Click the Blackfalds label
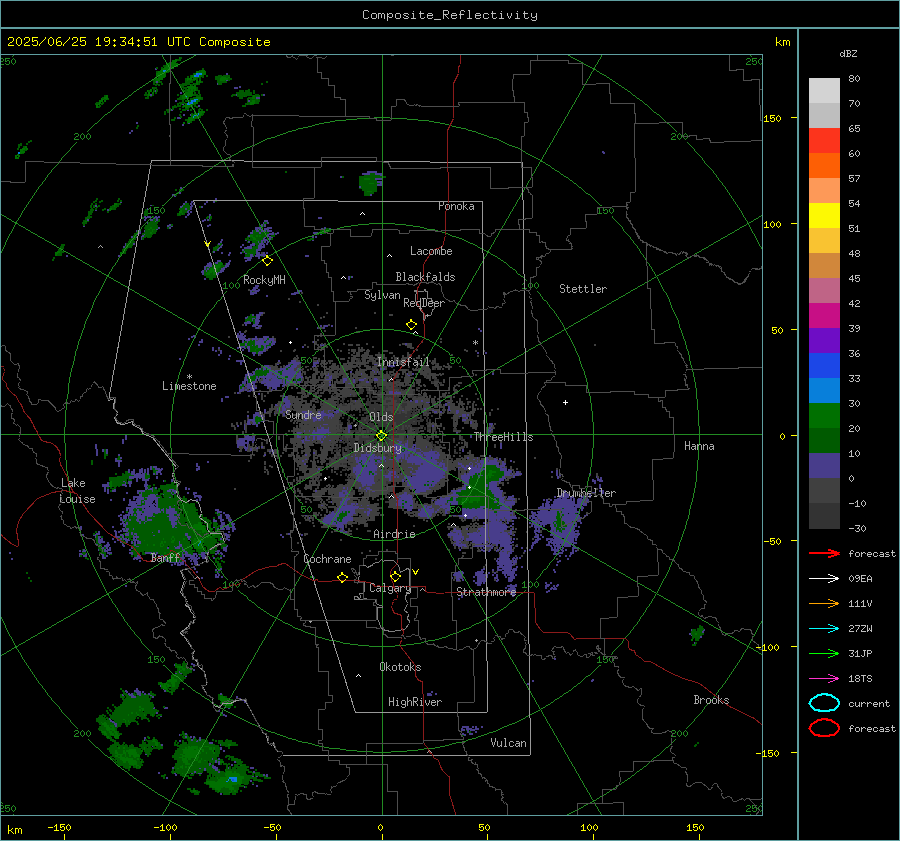This screenshot has width=900, height=841. coord(425,277)
